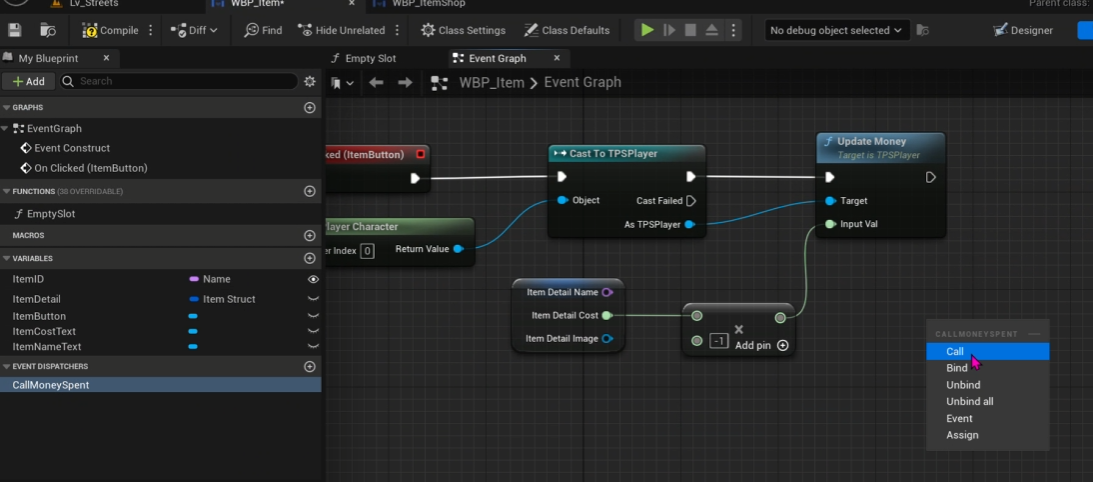The image size is (1093, 482).
Task: Compile the blueprint
Action: pyautogui.click(x=110, y=30)
